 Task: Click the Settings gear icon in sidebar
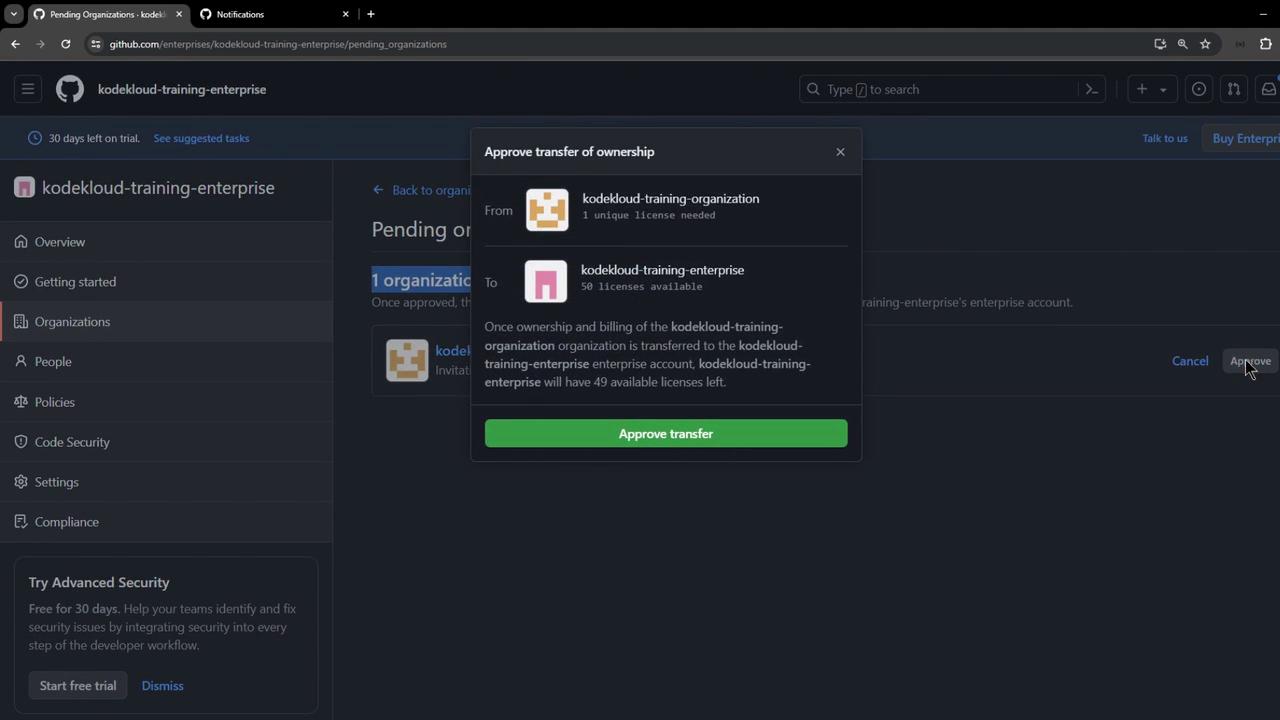pyautogui.click(x=21, y=482)
